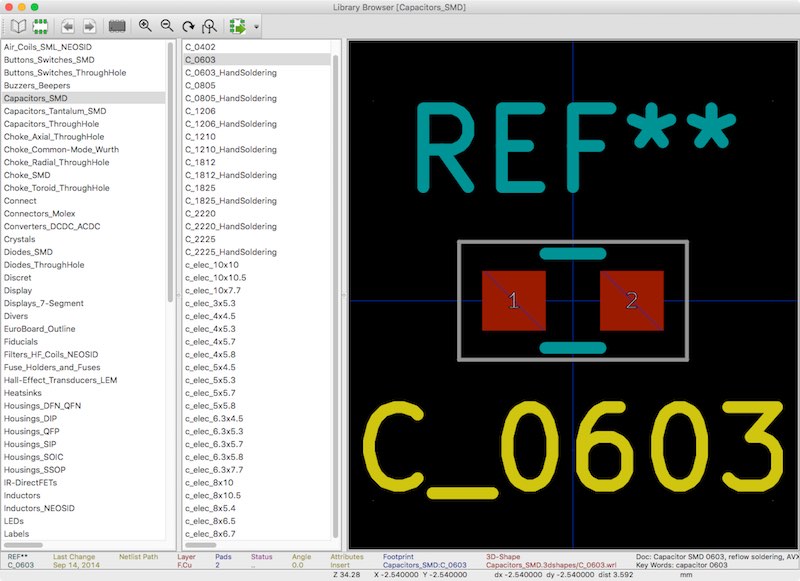Click the footprint list horizontal scrollbar
This screenshot has height=581, width=800.
point(200,545)
